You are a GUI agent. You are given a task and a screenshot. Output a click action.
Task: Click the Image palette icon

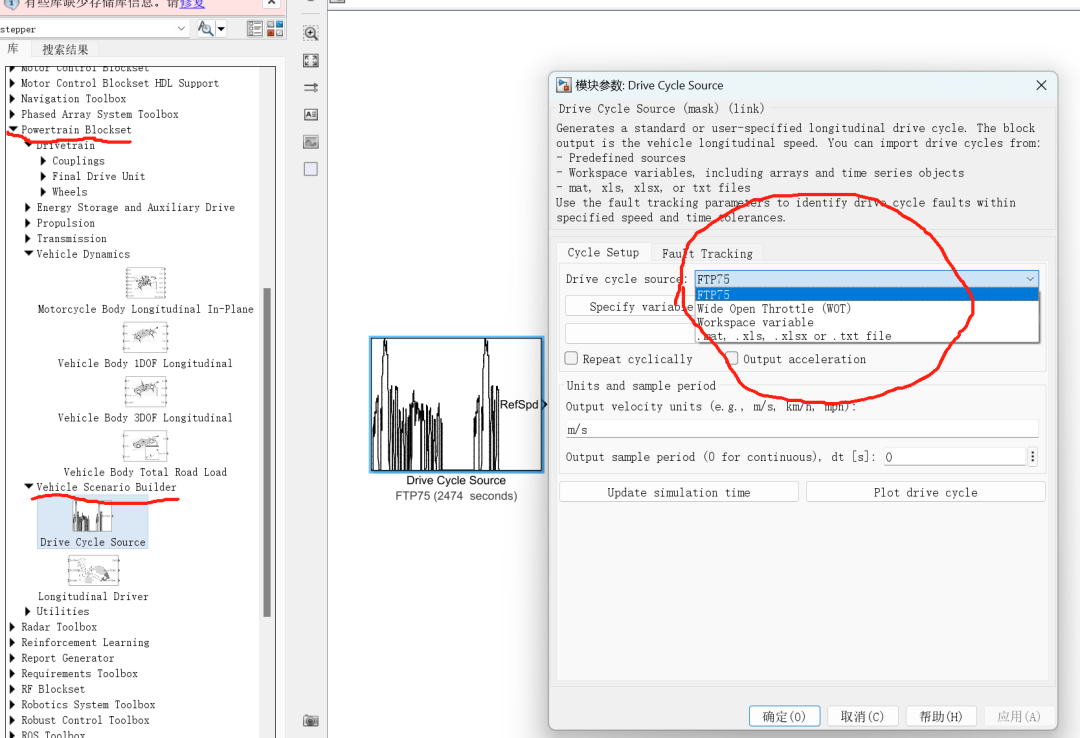coord(311,142)
